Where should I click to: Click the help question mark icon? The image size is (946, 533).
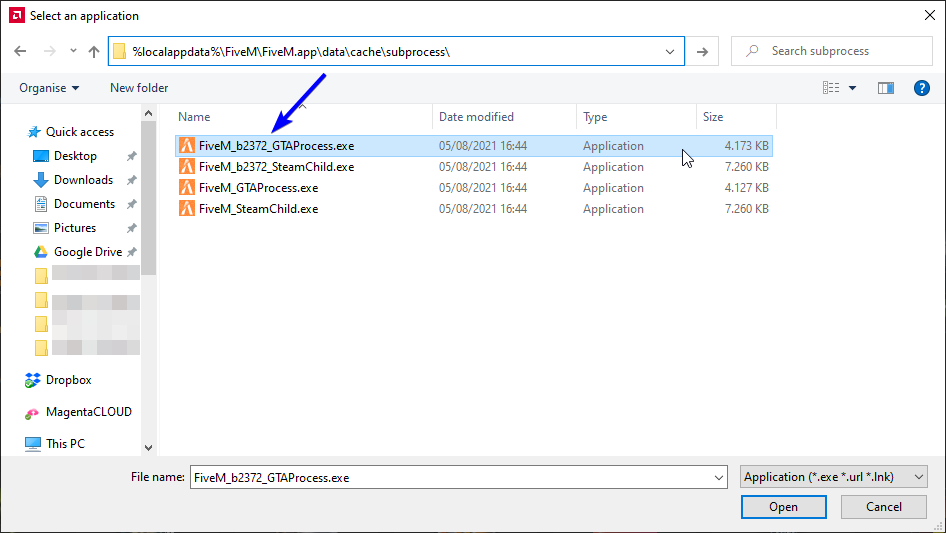pyautogui.click(x=922, y=88)
